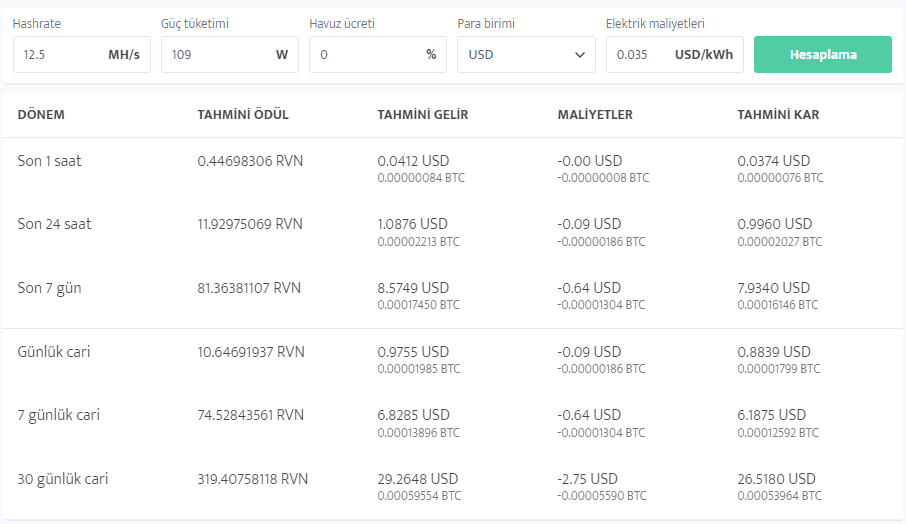
Task: Click the 0.00013896 BTC income value
Action: coord(419,432)
